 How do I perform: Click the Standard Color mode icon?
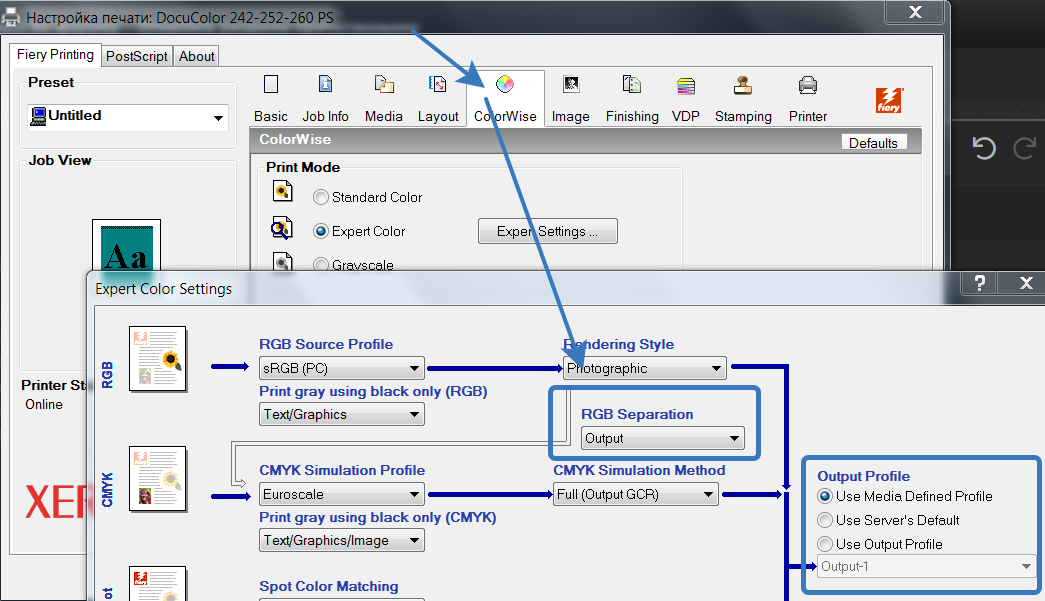[x=283, y=191]
